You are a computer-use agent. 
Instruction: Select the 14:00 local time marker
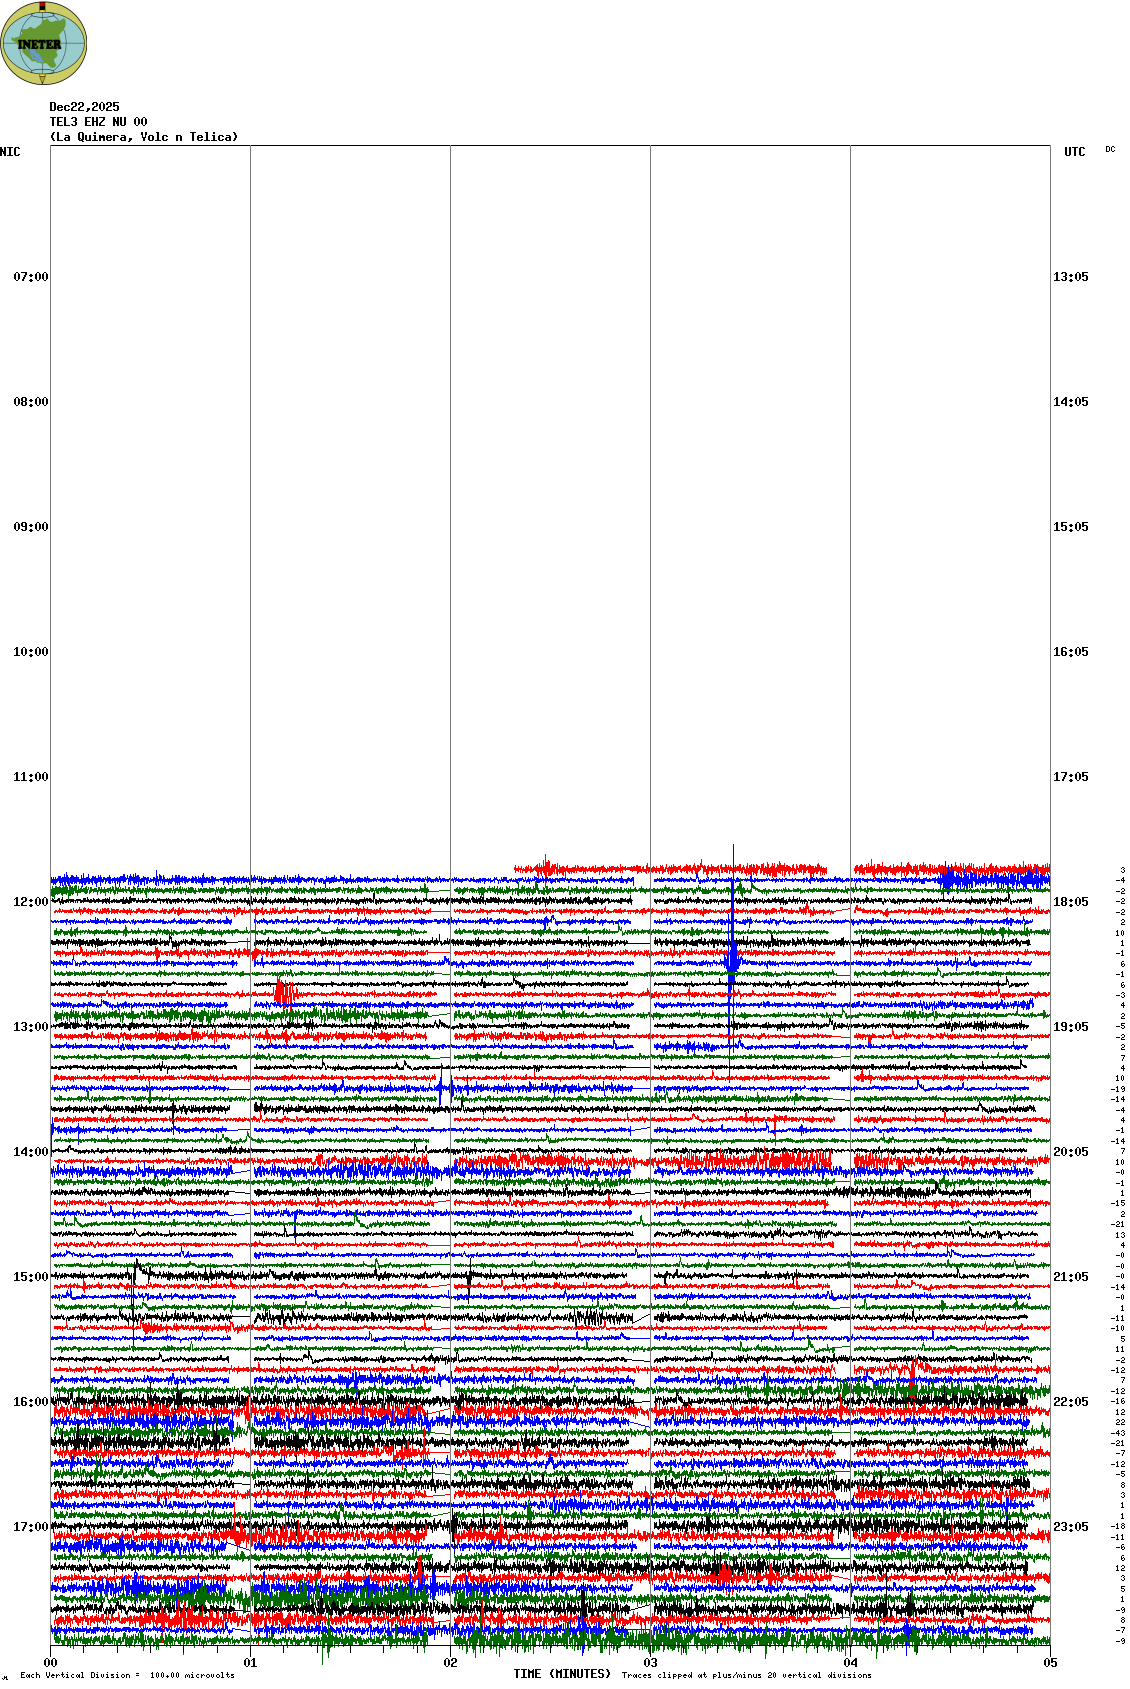coord(30,1152)
